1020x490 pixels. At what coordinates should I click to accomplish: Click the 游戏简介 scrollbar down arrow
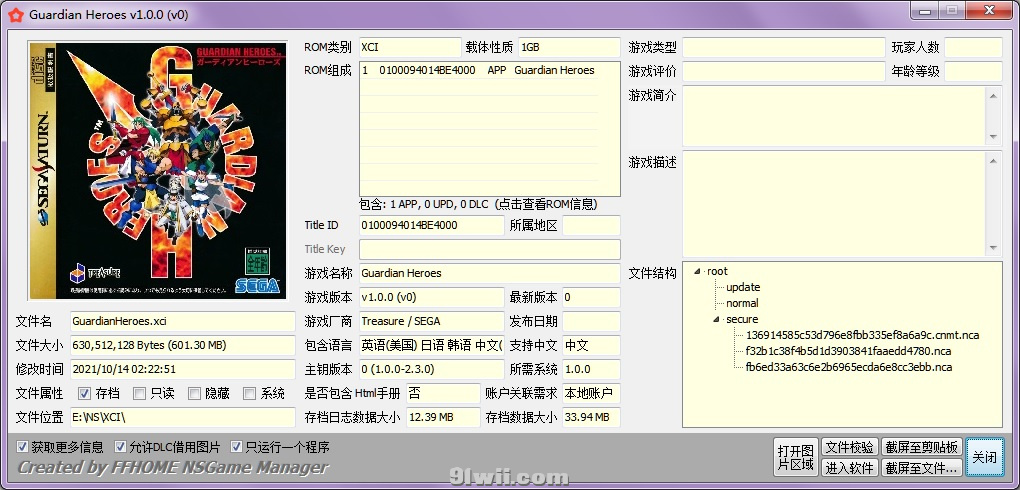tap(993, 137)
